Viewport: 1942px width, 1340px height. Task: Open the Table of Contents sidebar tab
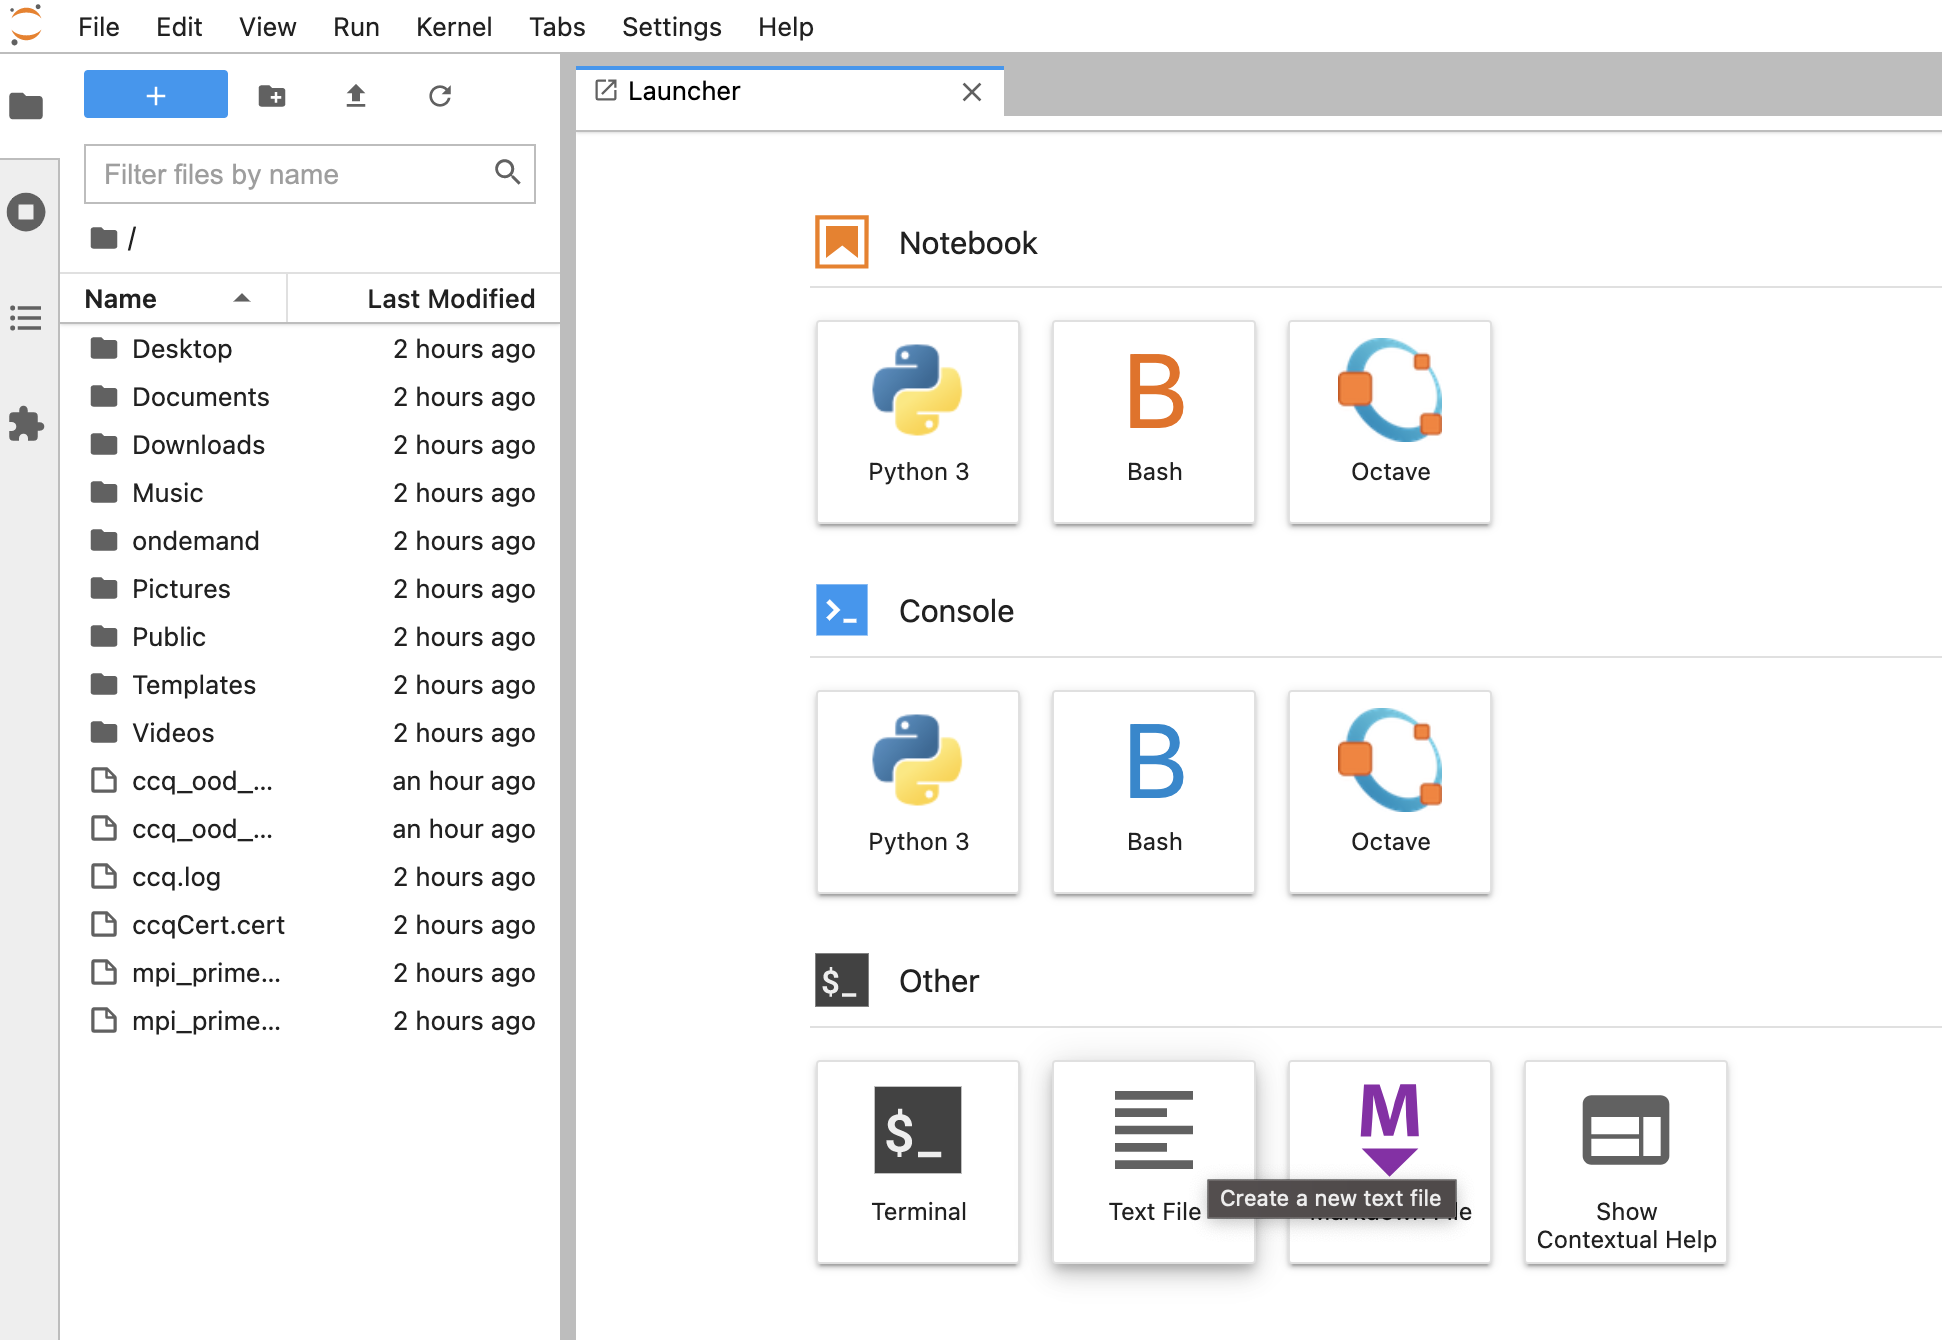pos(26,318)
